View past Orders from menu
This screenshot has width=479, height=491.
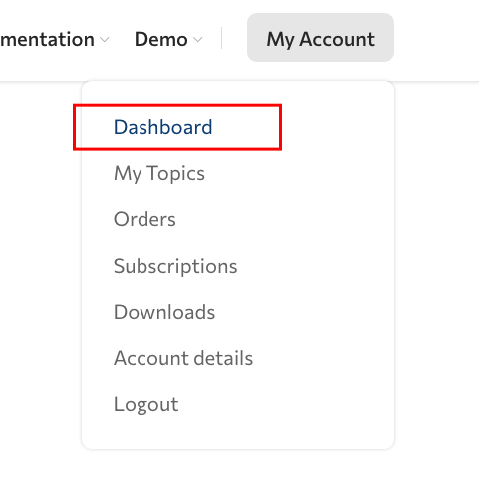pos(145,219)
